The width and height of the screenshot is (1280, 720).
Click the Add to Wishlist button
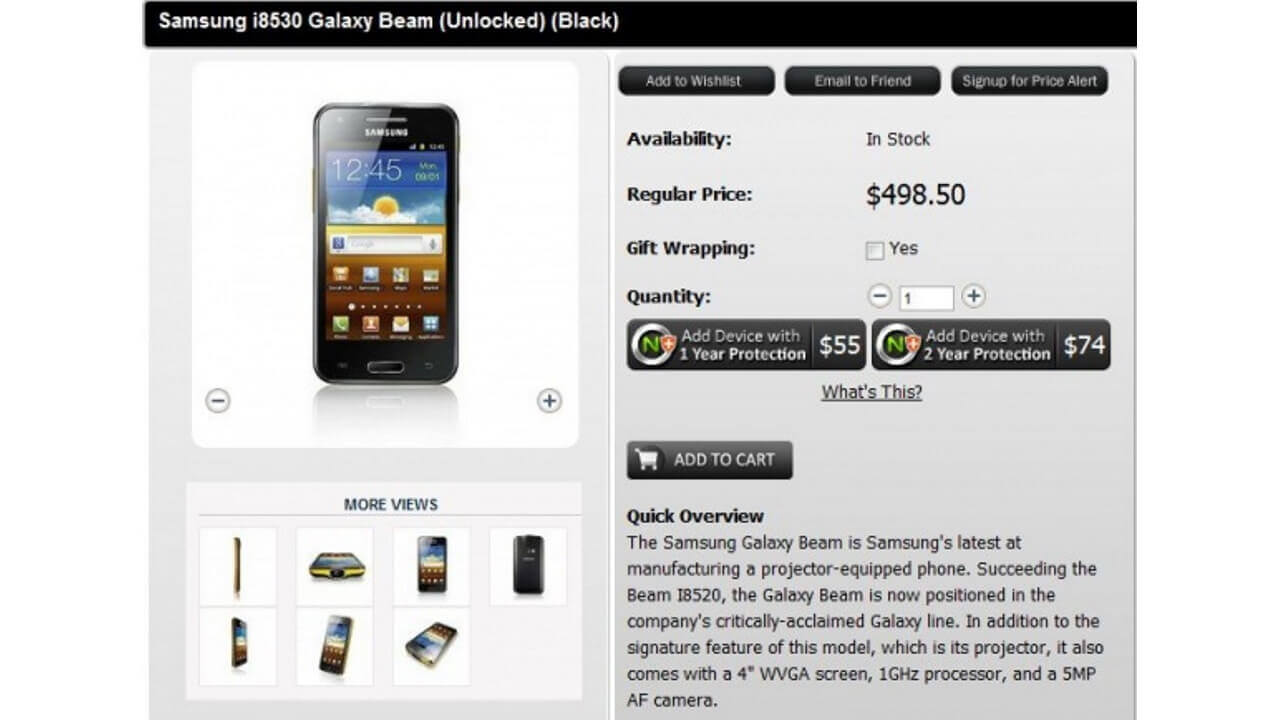[x=696, y=81]
